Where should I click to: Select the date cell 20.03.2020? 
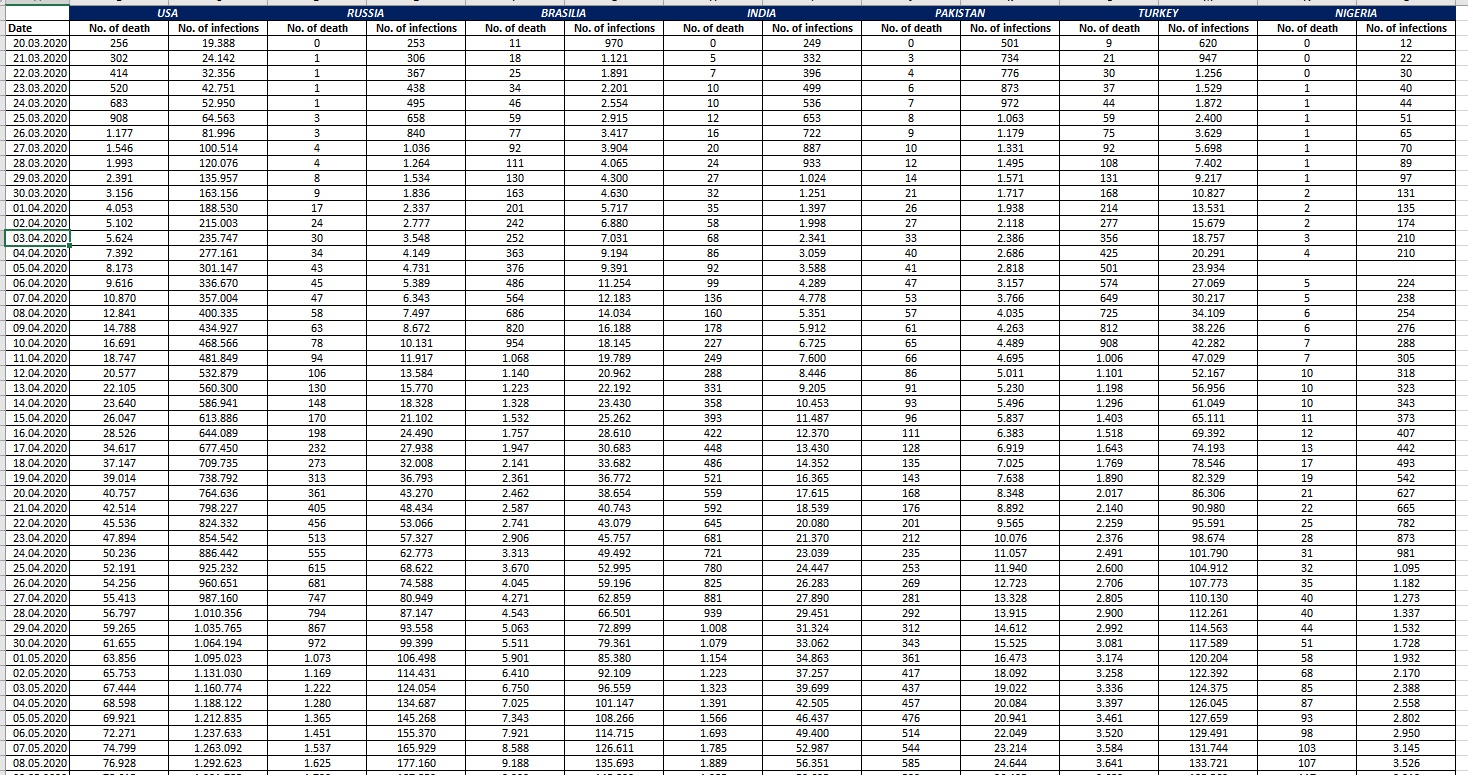(37, 43)
